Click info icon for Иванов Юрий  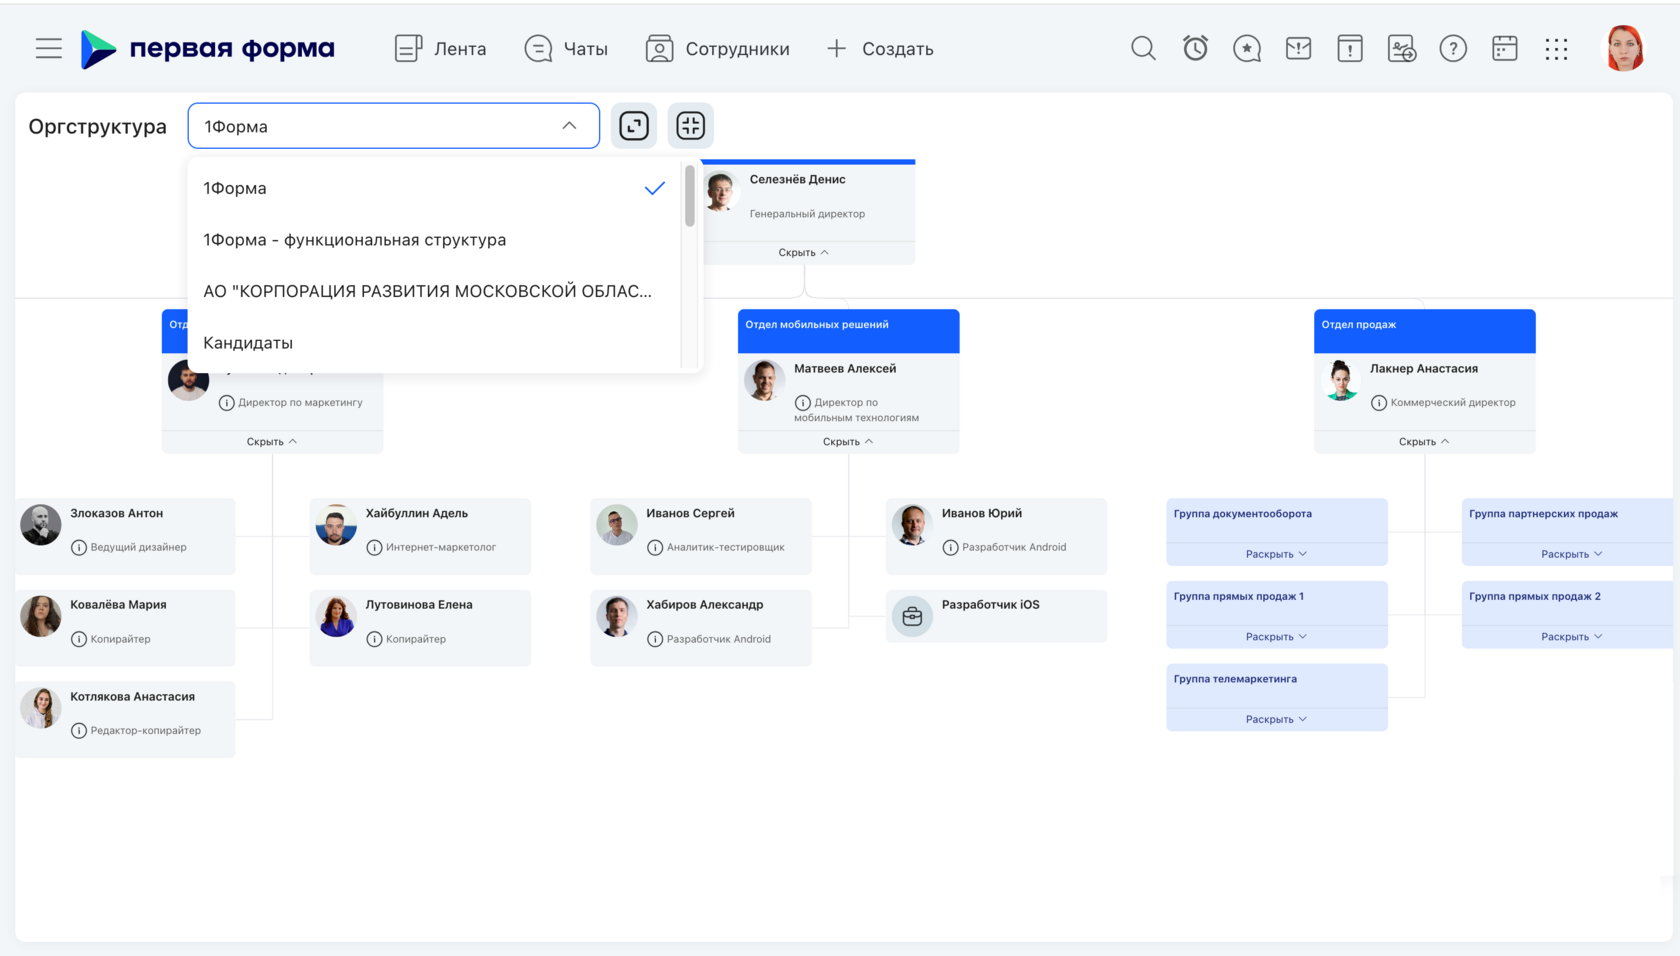coord(950,548)
